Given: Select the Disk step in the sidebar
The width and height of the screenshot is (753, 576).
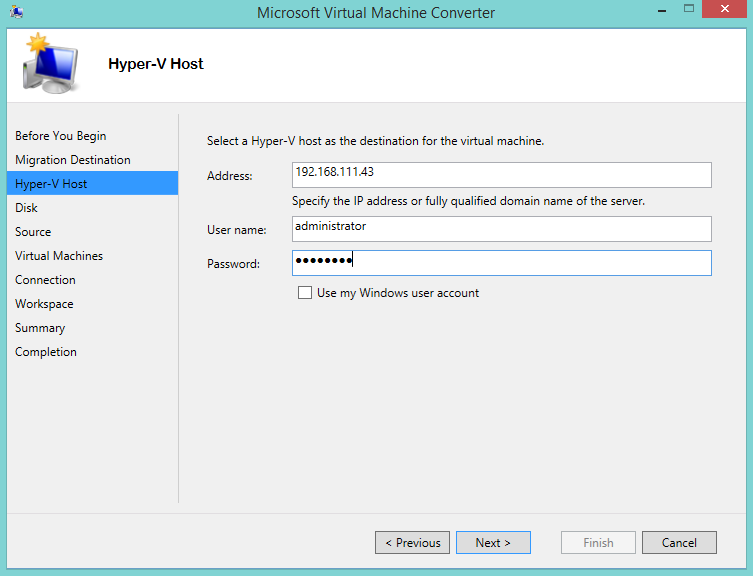Looking at the screenshot, I should [x=26, y=208].
